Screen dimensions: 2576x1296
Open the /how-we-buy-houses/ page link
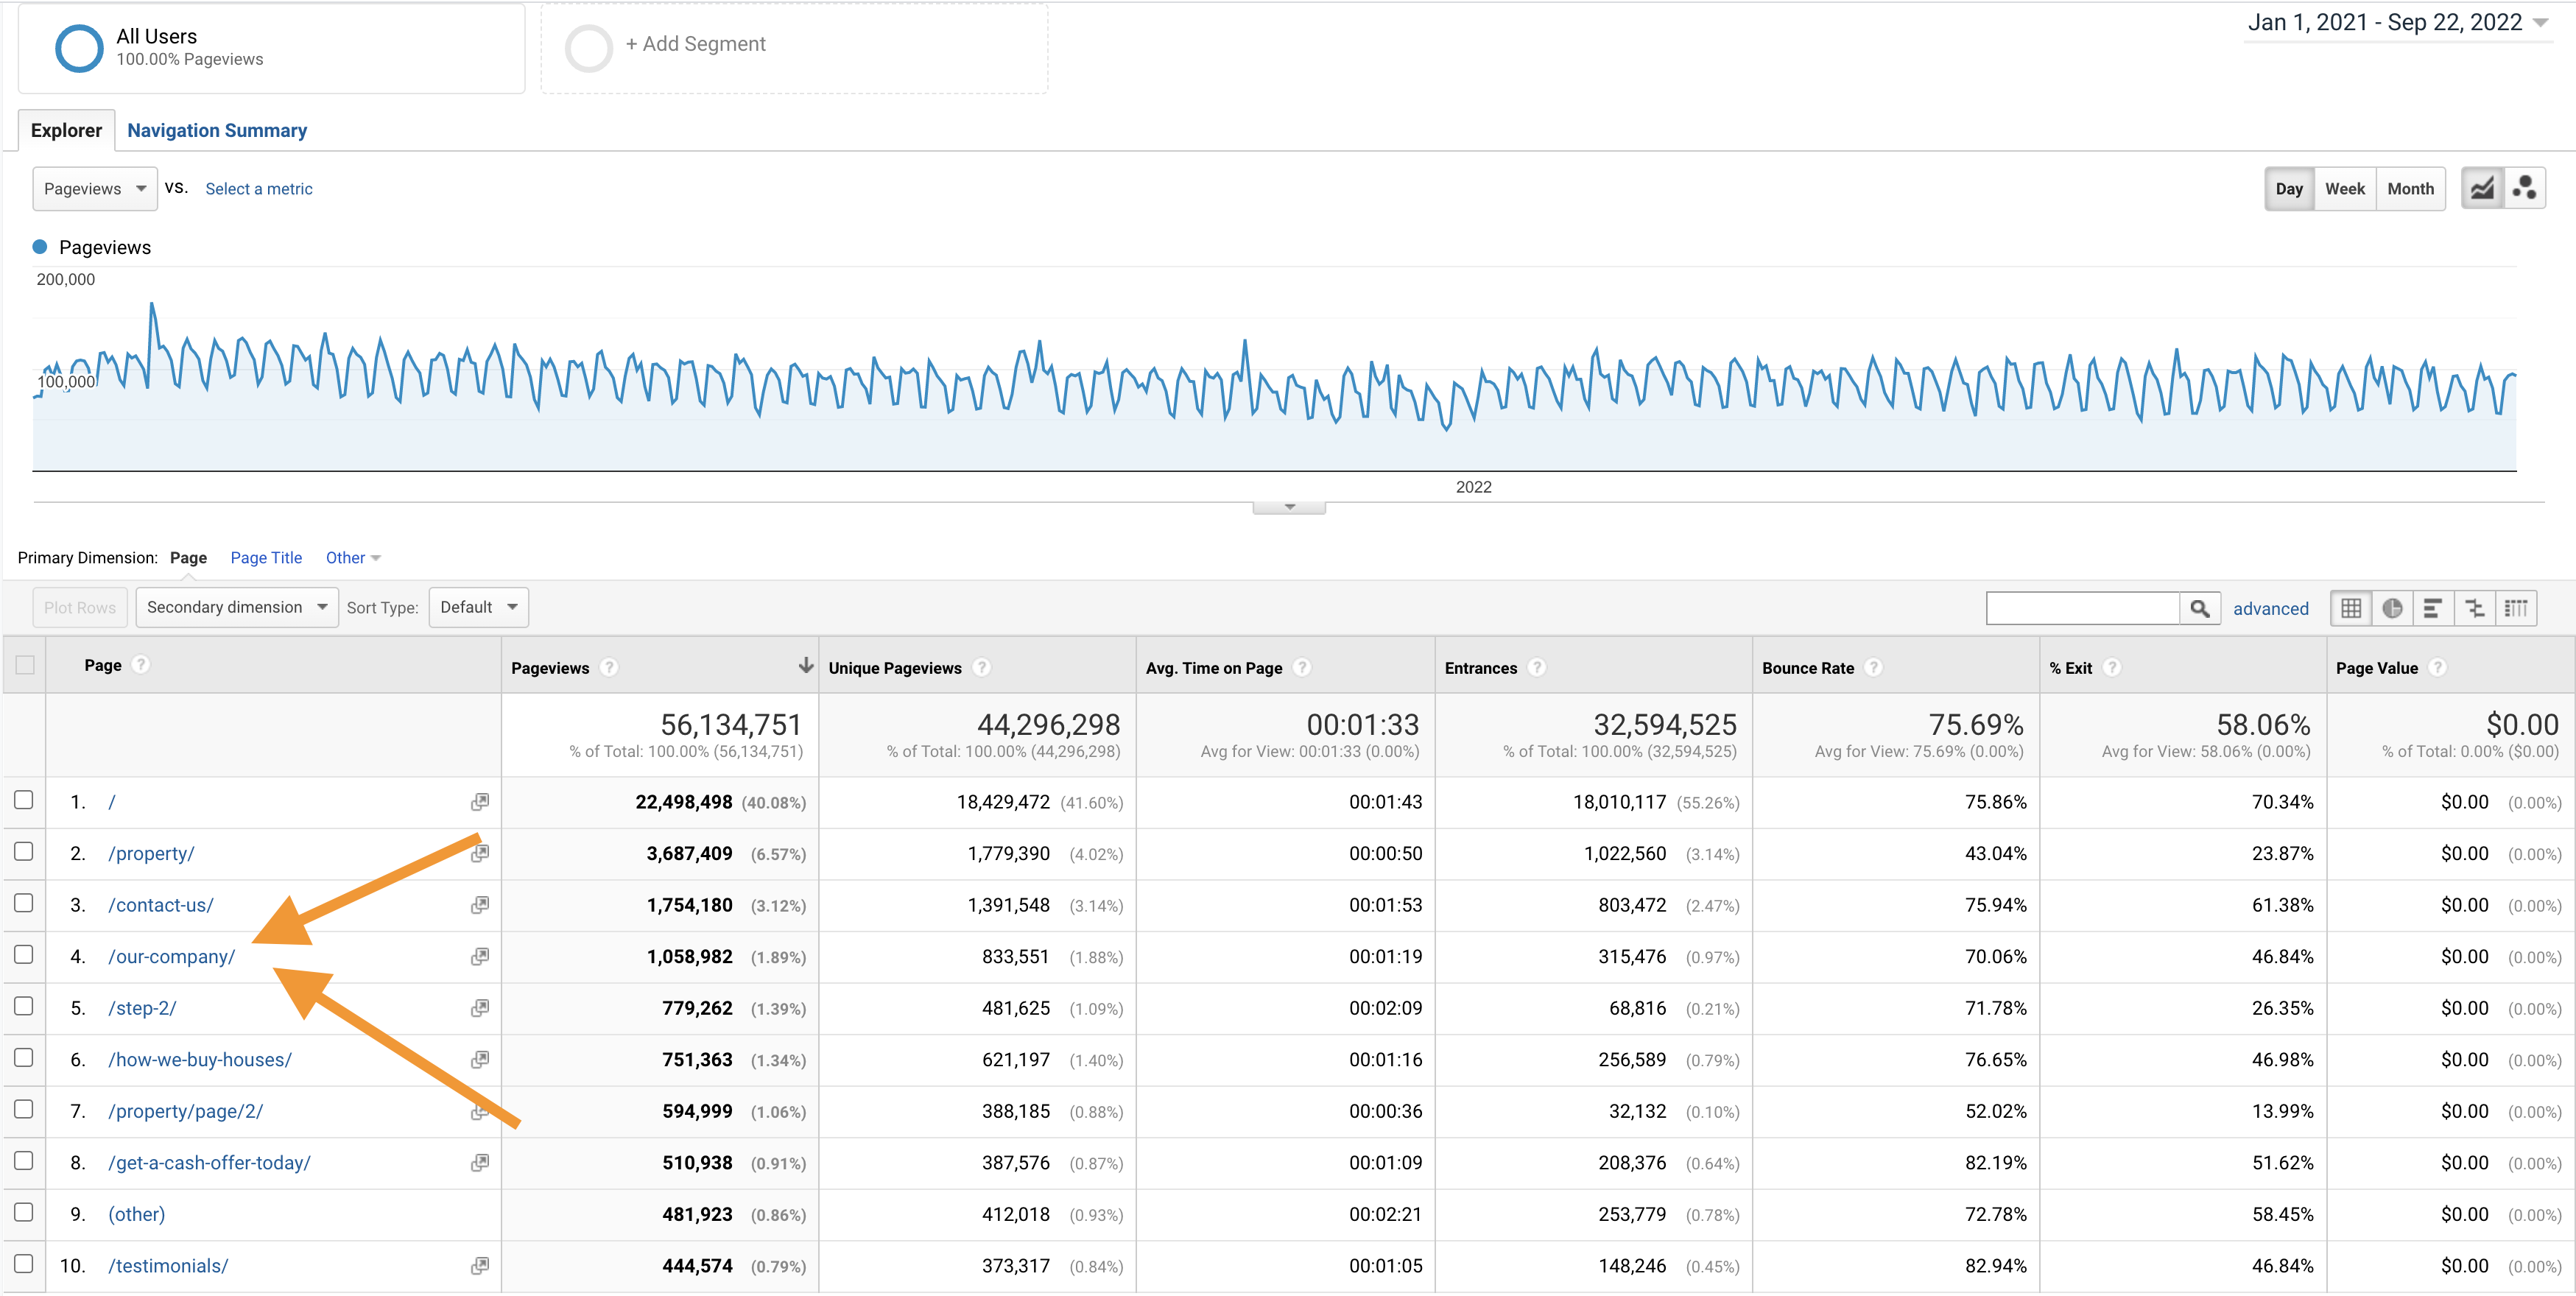pyautogui.click(x=200, y=1060)
